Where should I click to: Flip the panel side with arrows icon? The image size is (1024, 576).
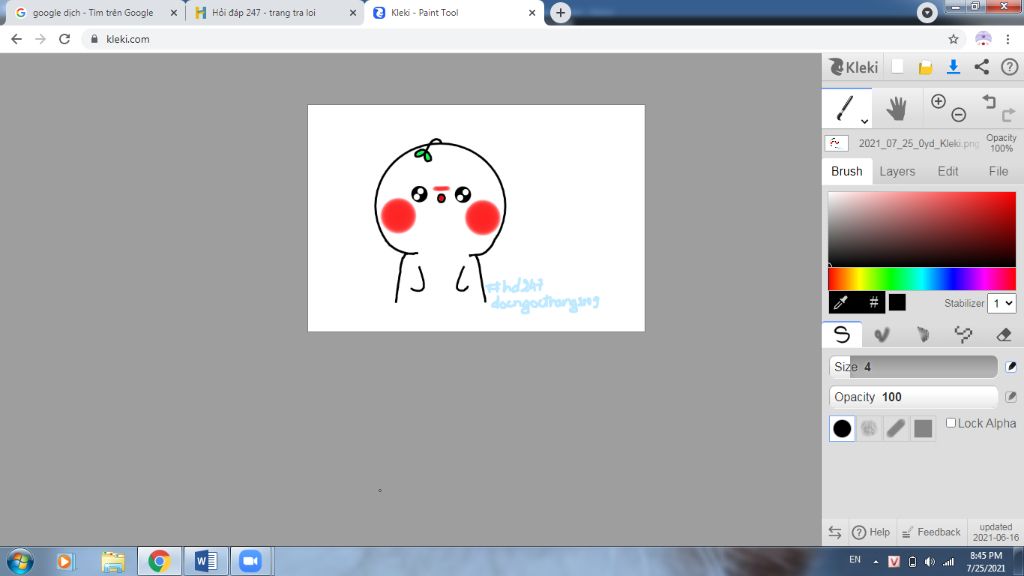click(835, 532)
